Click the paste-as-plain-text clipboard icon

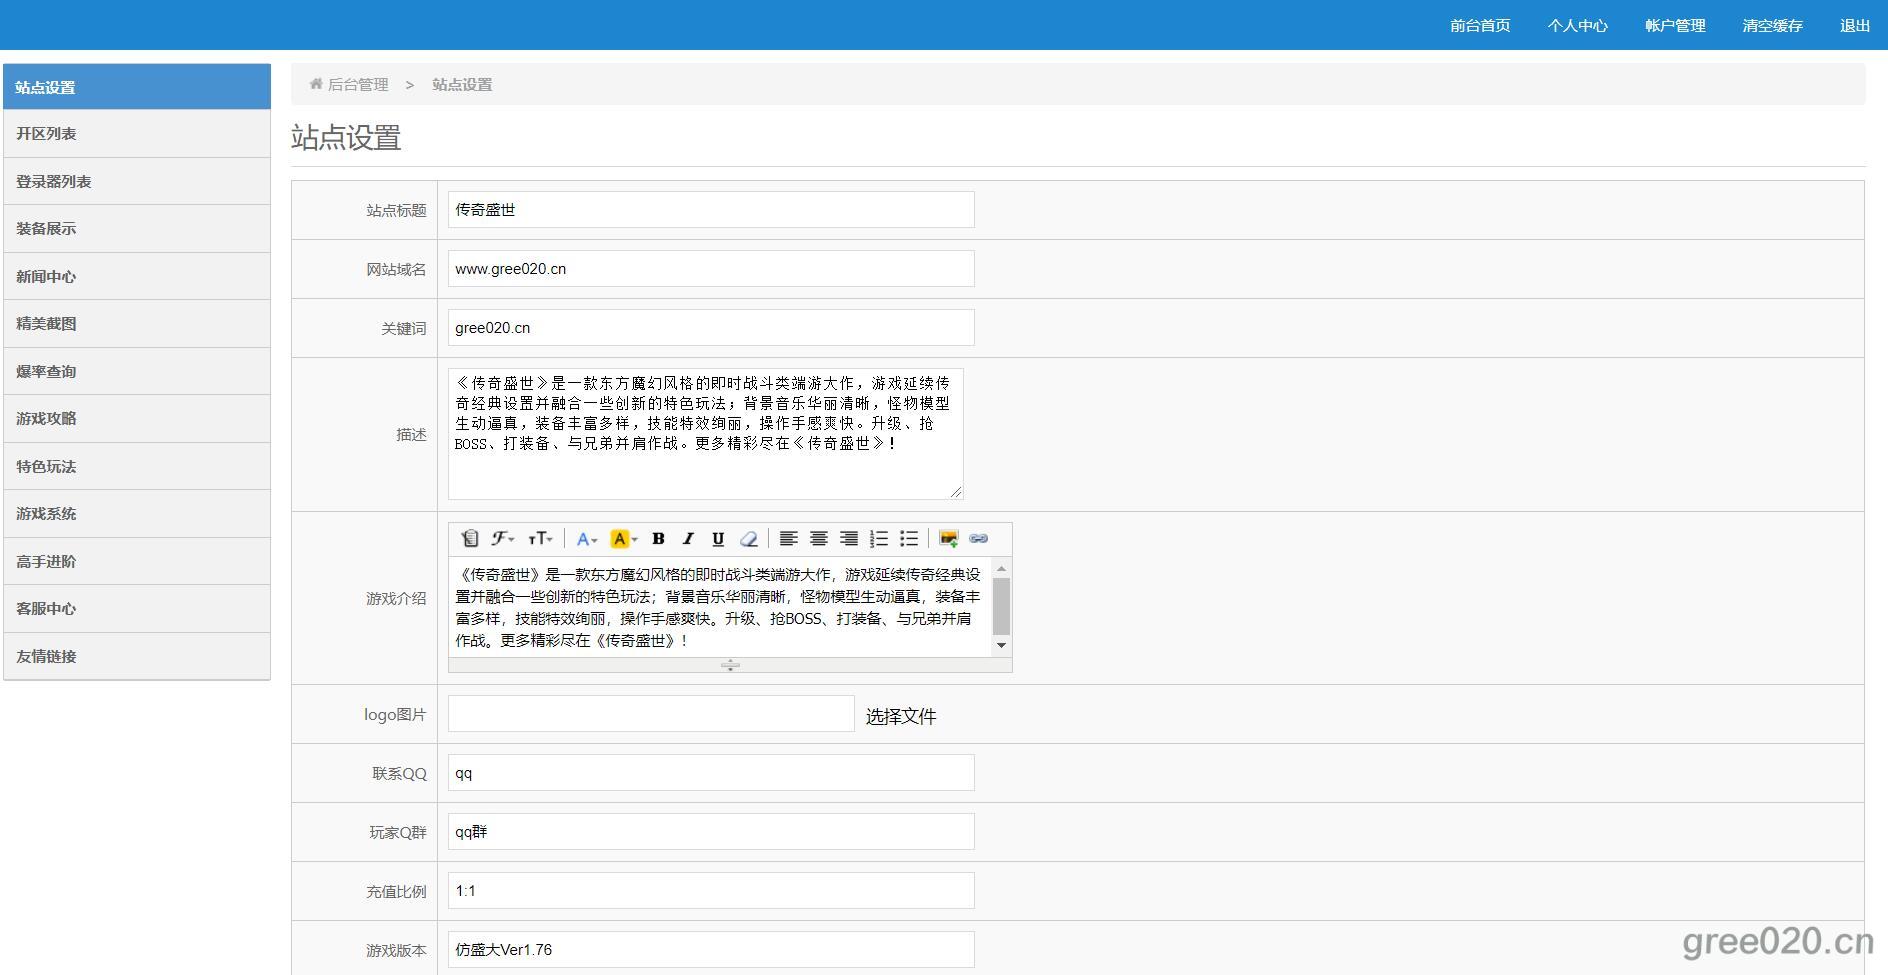click(469, 539)
